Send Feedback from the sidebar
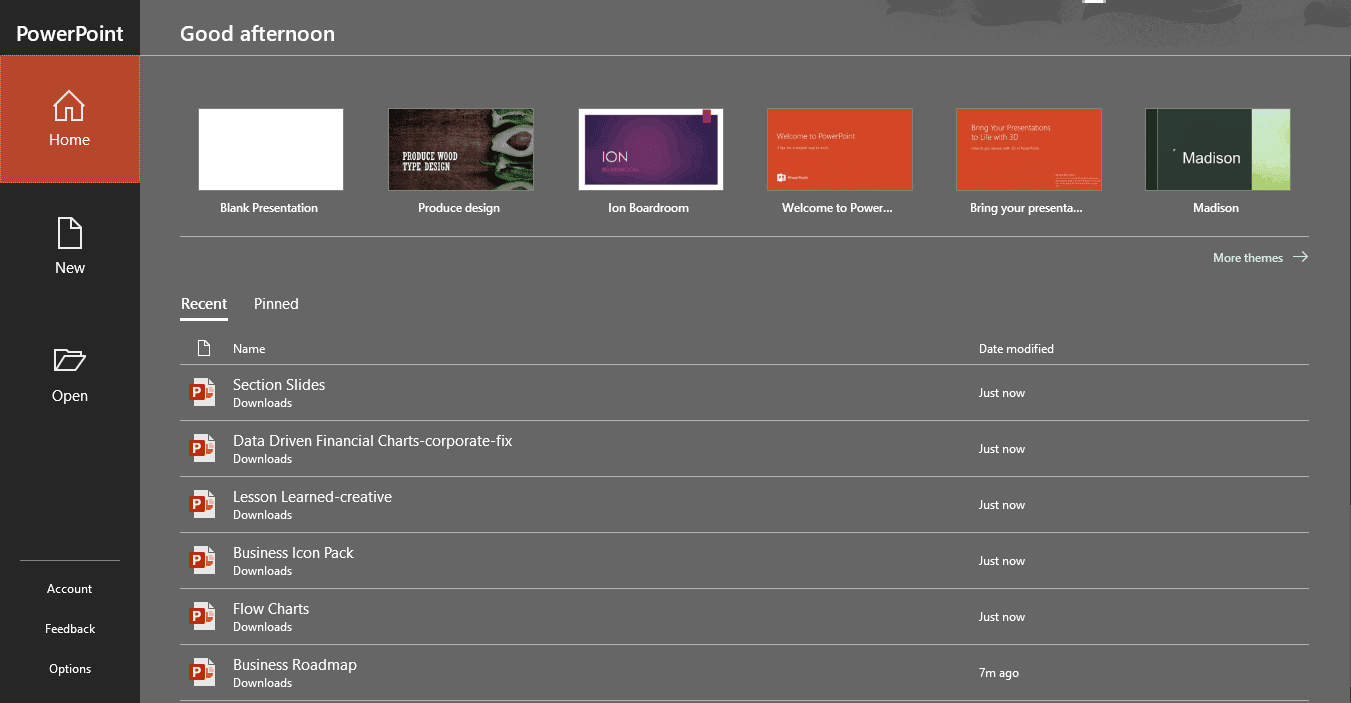The image size is (1351, 703). (x=69, y=628)
